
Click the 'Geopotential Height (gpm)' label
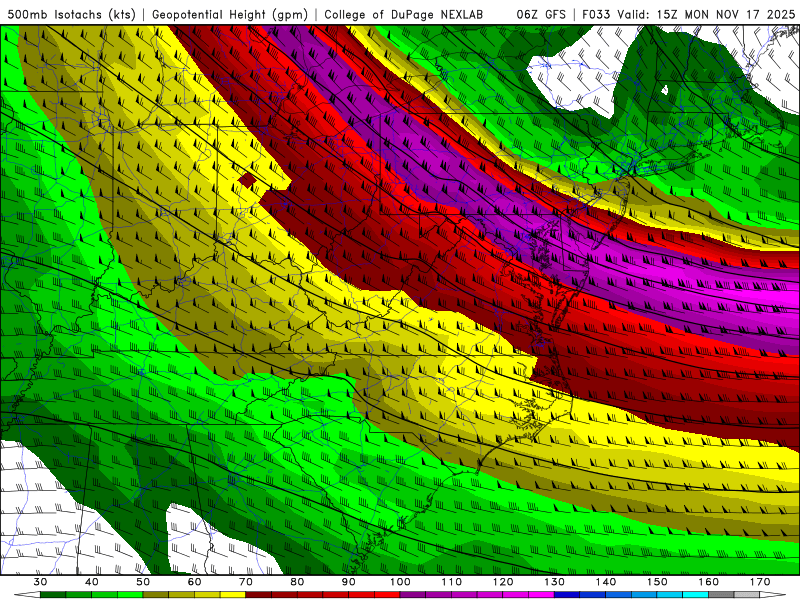(x=230, y=14)
